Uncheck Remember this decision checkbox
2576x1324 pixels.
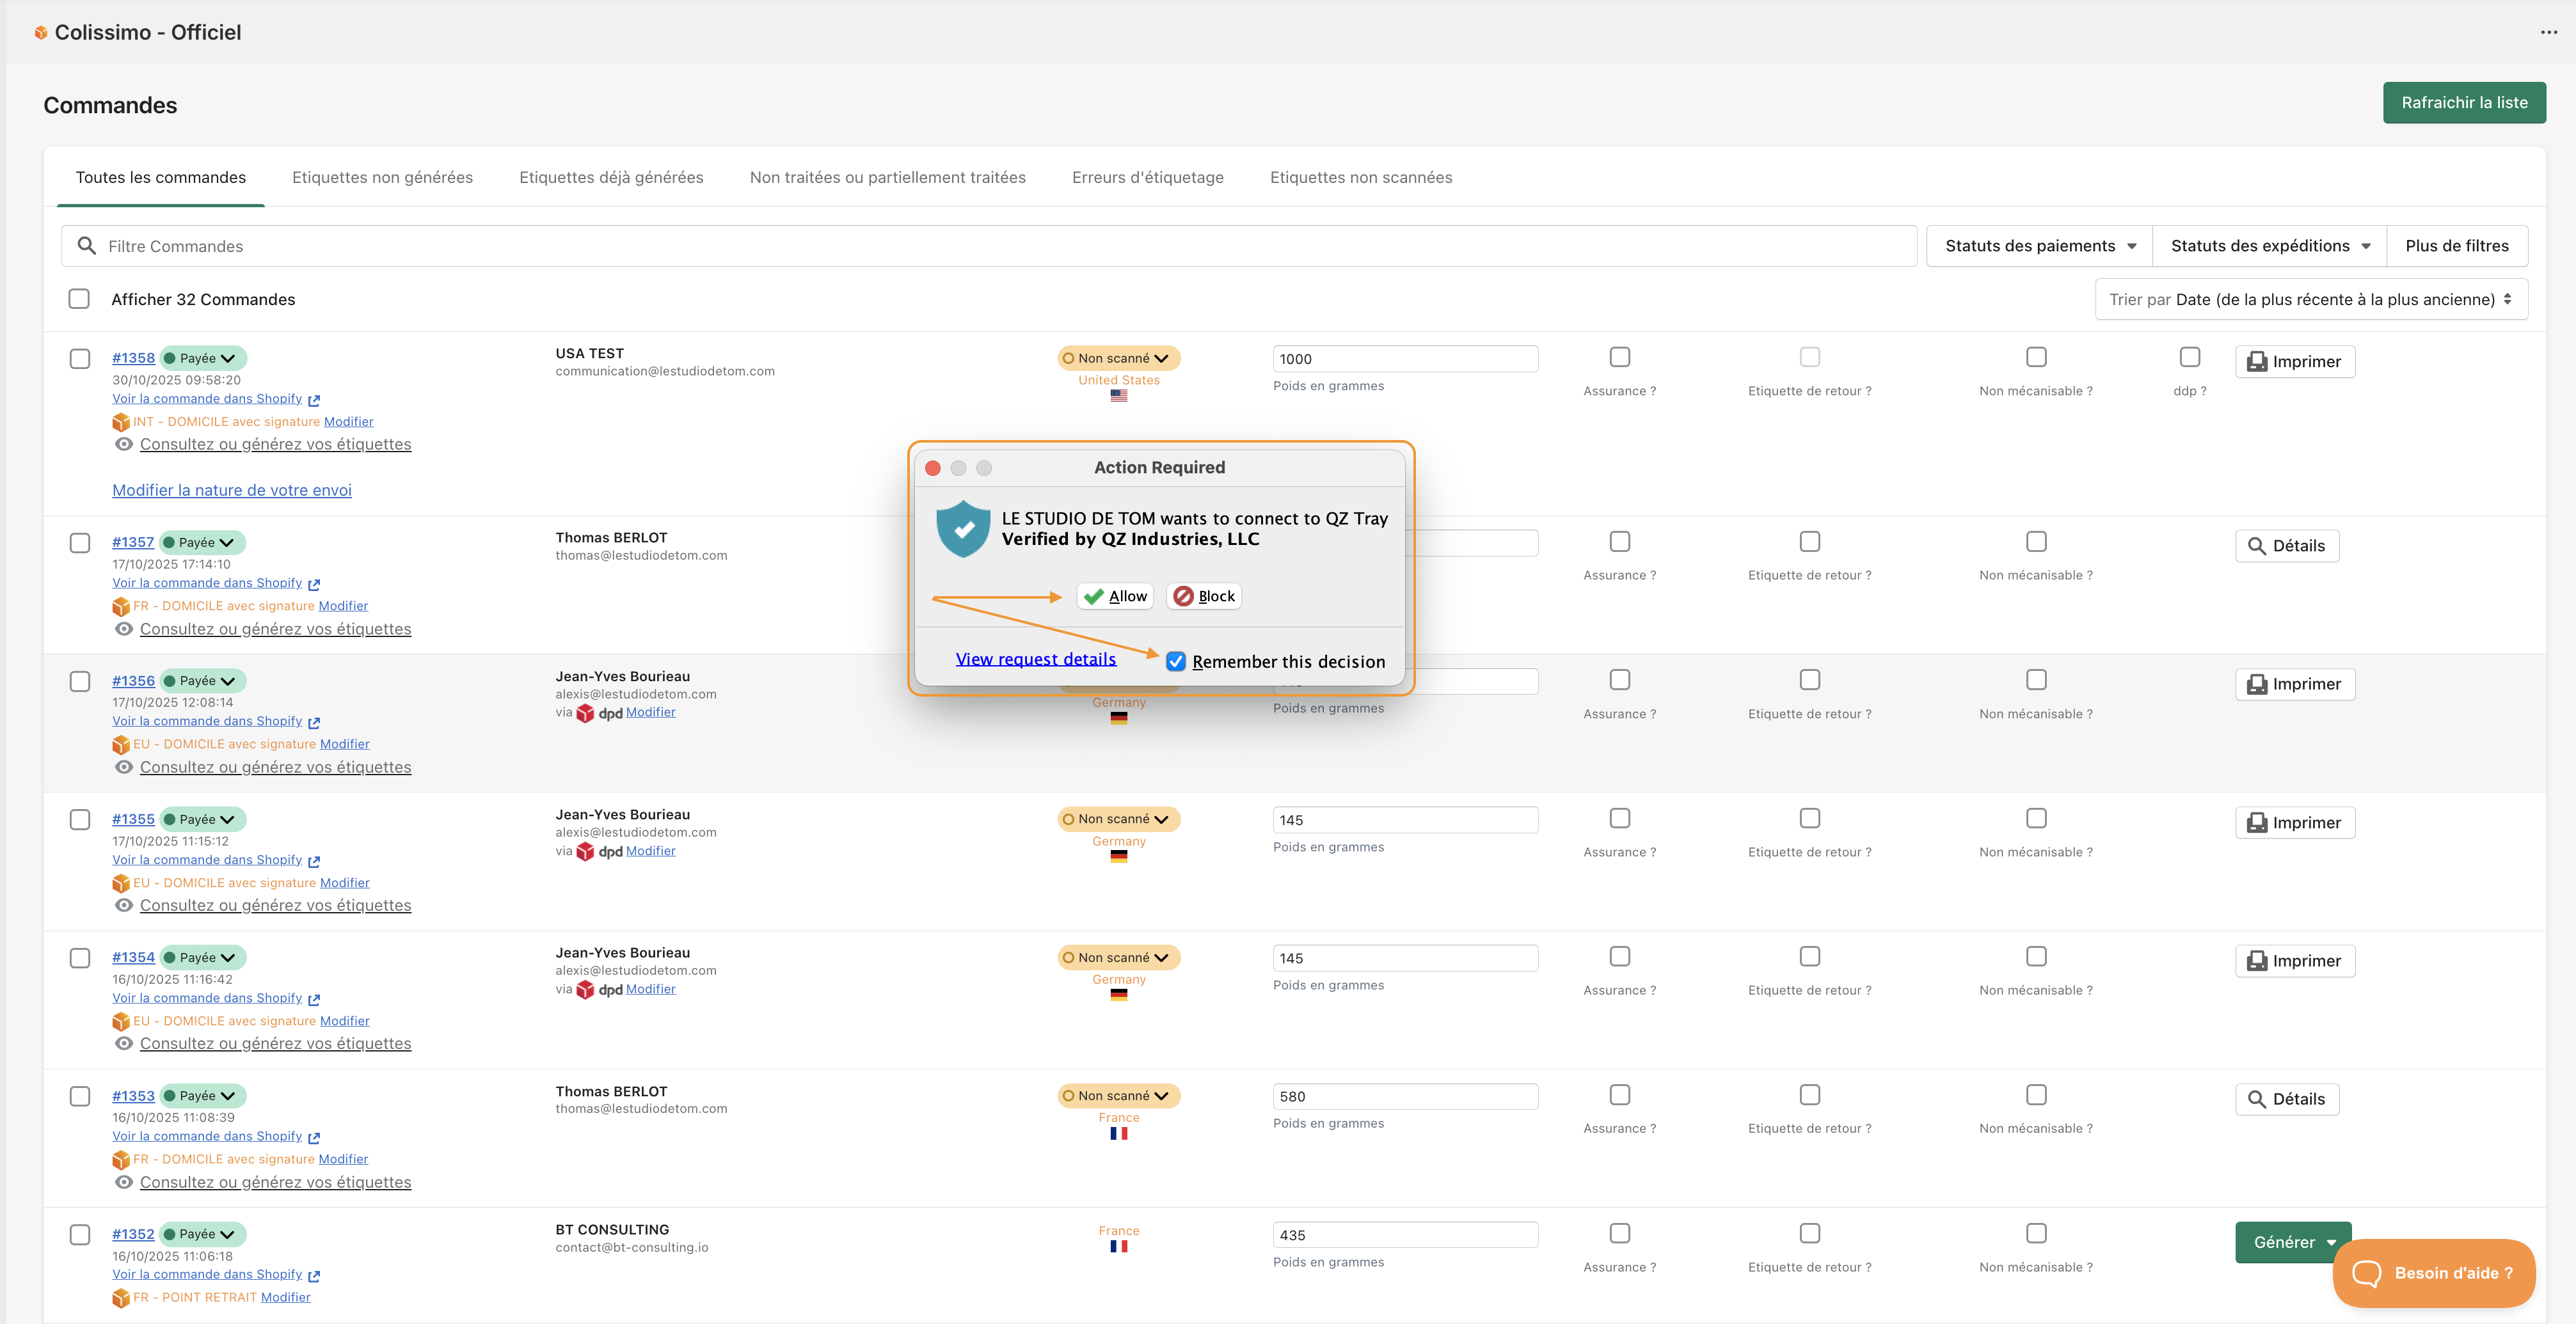click(x=1176, y=661)
